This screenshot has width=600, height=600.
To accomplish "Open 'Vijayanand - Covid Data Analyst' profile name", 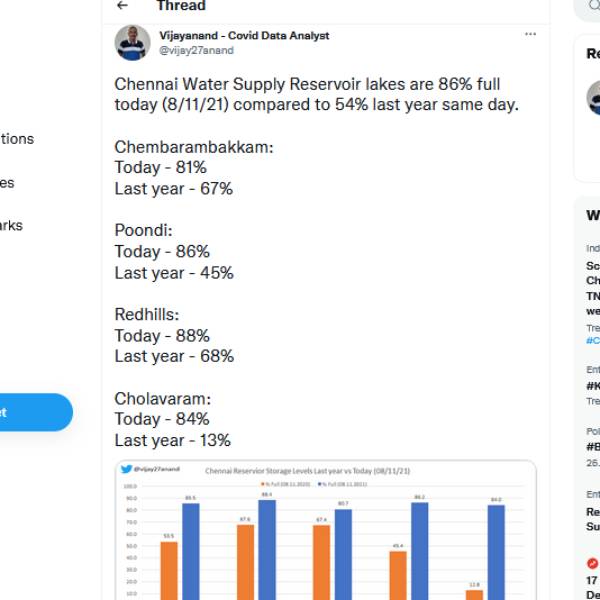I will tap(244, 36).
